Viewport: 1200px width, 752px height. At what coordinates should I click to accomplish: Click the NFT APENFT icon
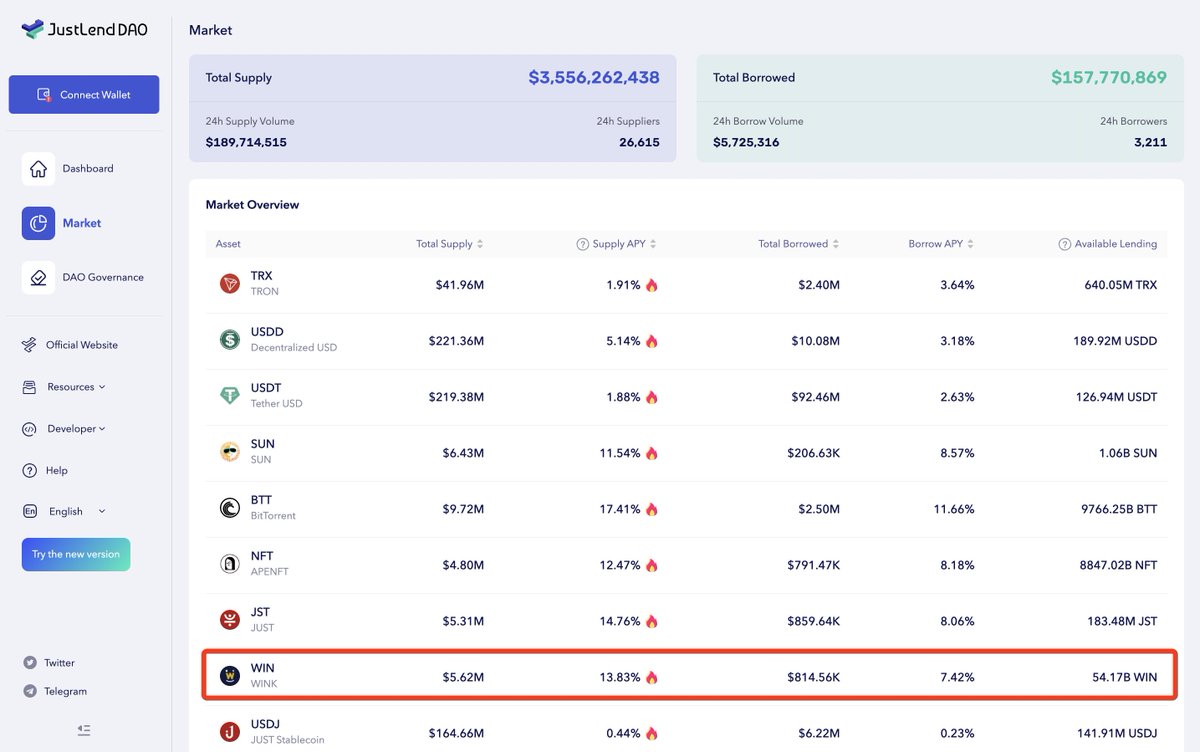coord(230,564)
